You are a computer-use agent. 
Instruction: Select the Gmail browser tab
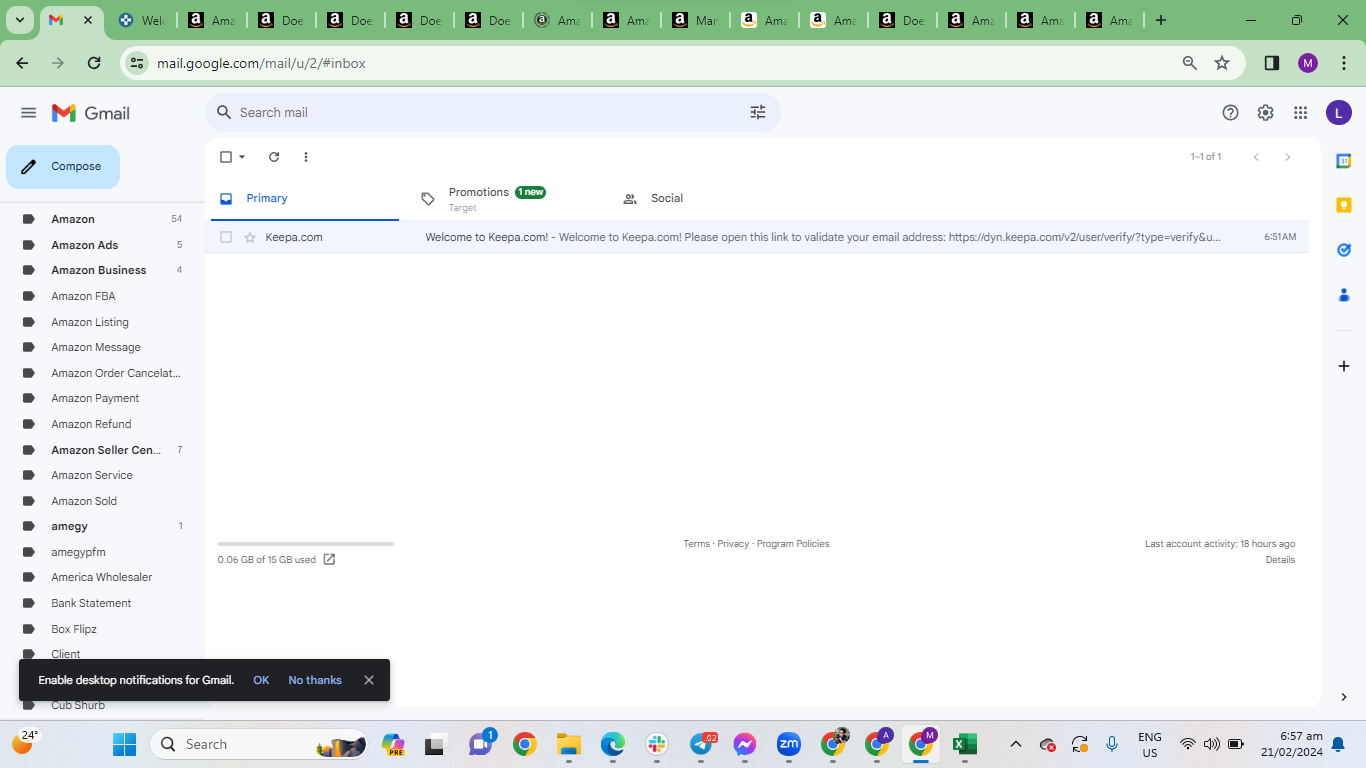71,20
